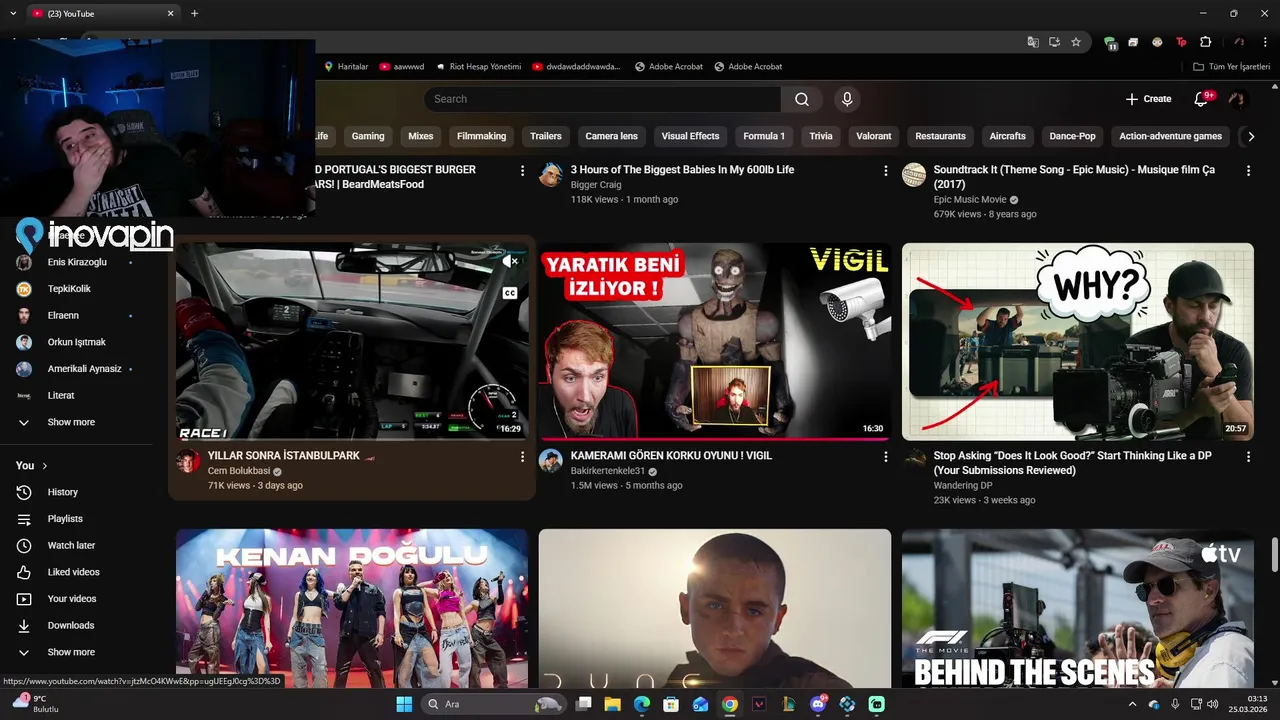Open the F1 Behind The Scenes thumbnail
Image resolution: width=1280 pixels, height=720 pixels.
pyautogui.click(x=1078, y=608)
